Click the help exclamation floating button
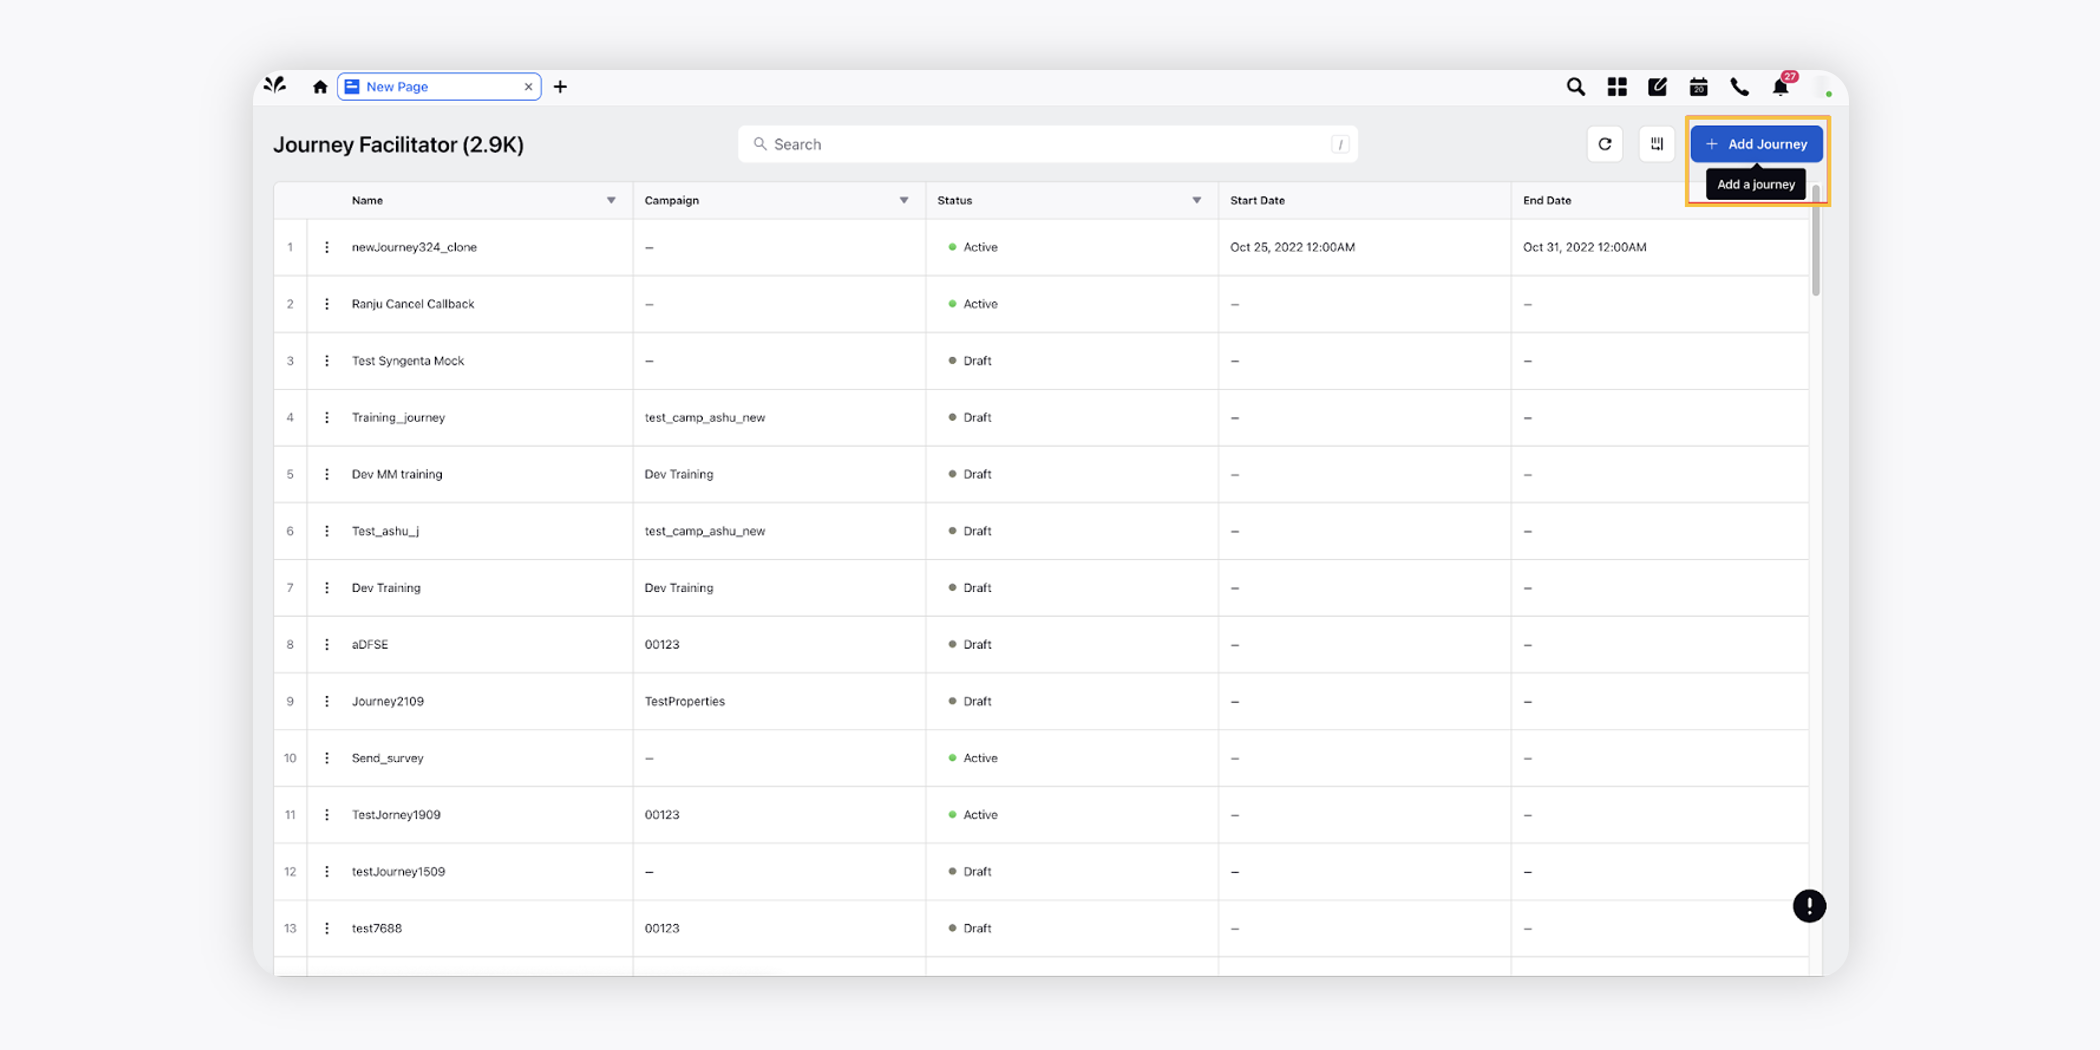2100x1050 pixels. pyautogui.click(x=1809, y=906)
